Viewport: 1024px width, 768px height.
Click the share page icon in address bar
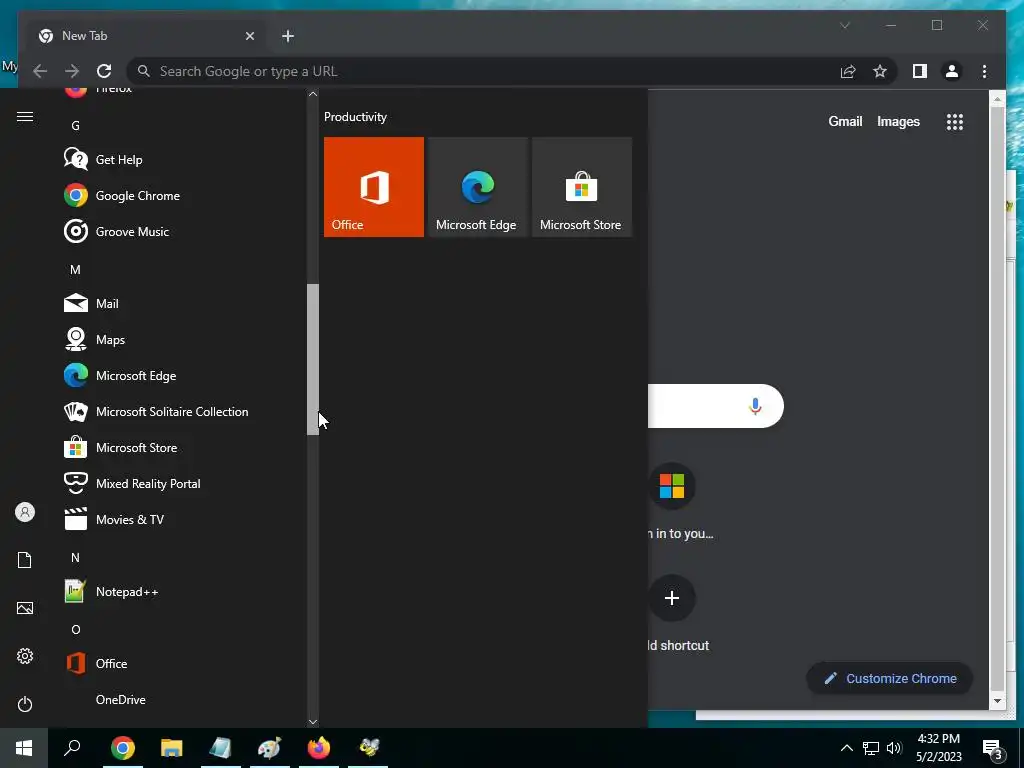point(848,71)
